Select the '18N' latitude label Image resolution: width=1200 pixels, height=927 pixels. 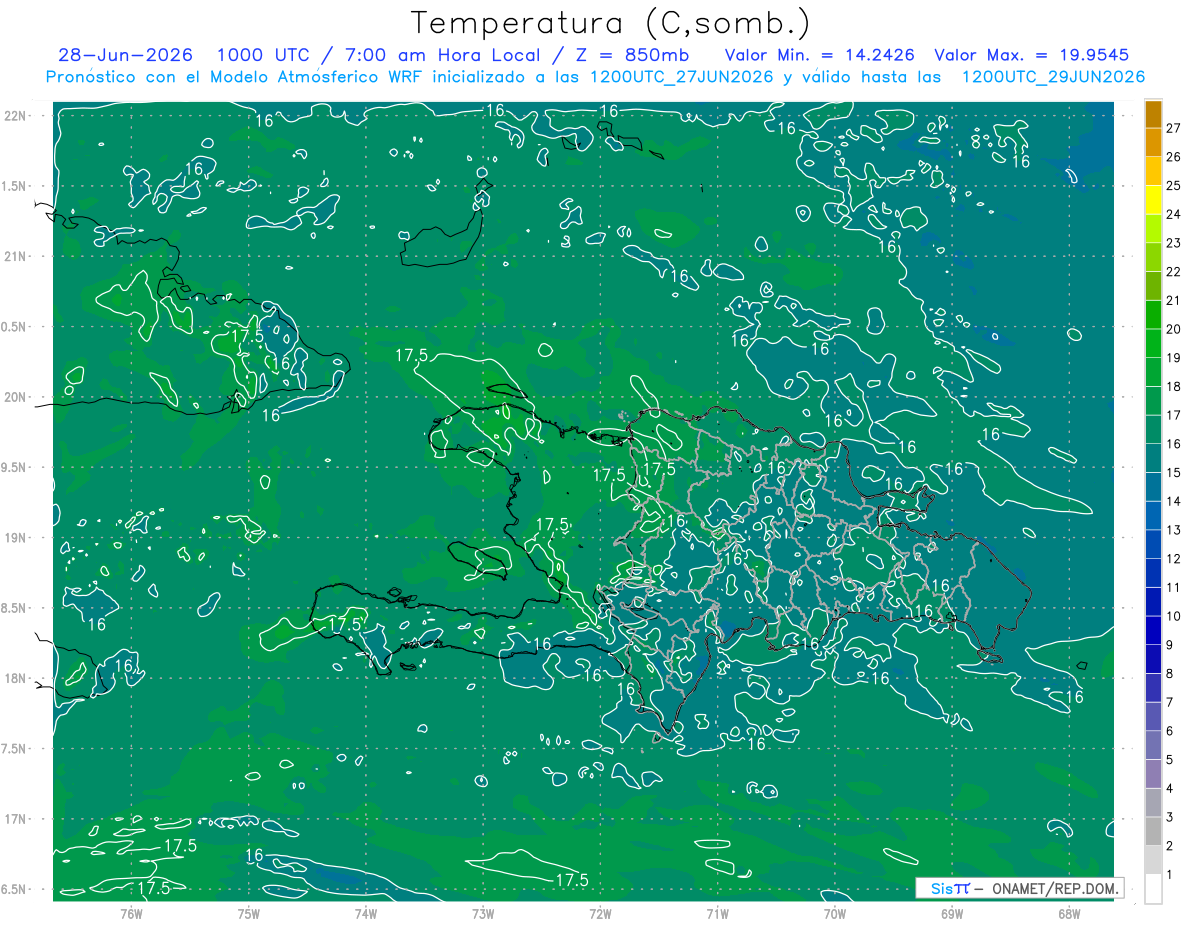click(x=14, y=678)
